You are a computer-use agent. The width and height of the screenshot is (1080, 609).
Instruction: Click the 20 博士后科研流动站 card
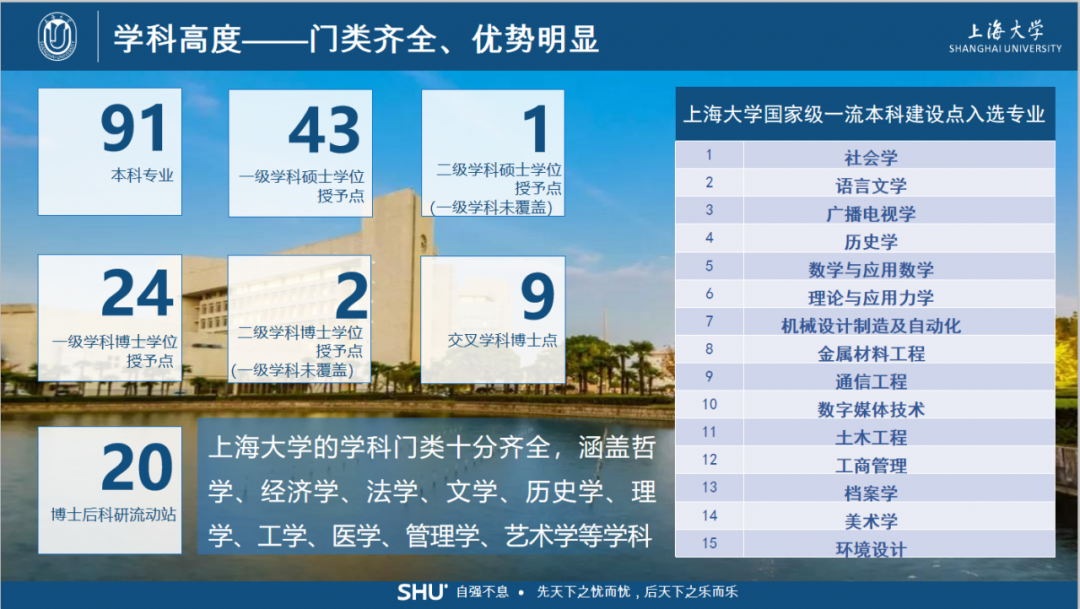(x=110, y=489)
